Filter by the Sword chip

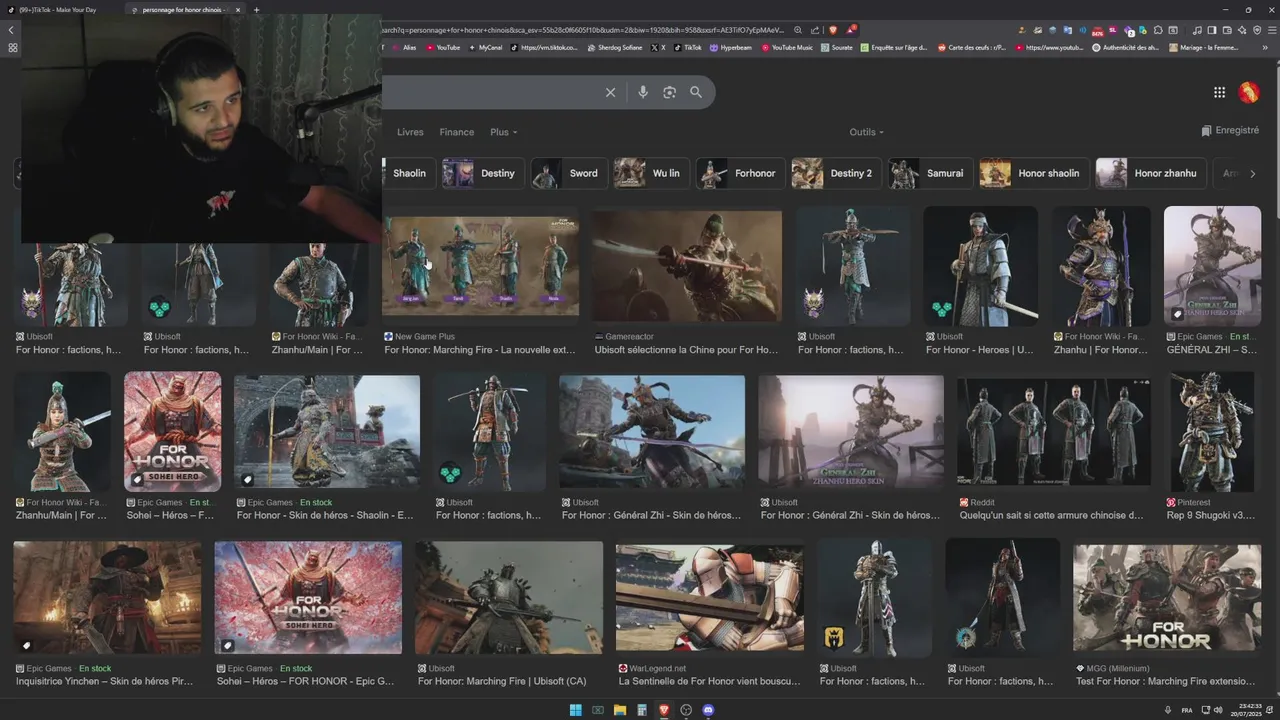click(x=568, y=173)
